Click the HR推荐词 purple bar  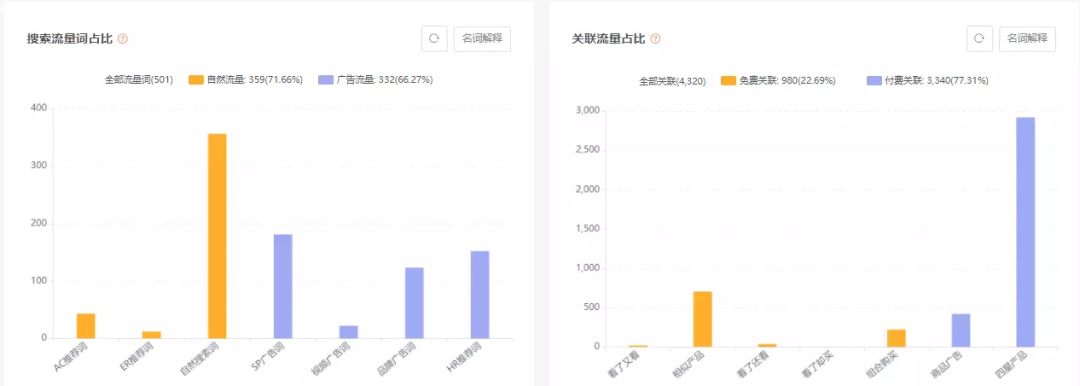point(480,294)
